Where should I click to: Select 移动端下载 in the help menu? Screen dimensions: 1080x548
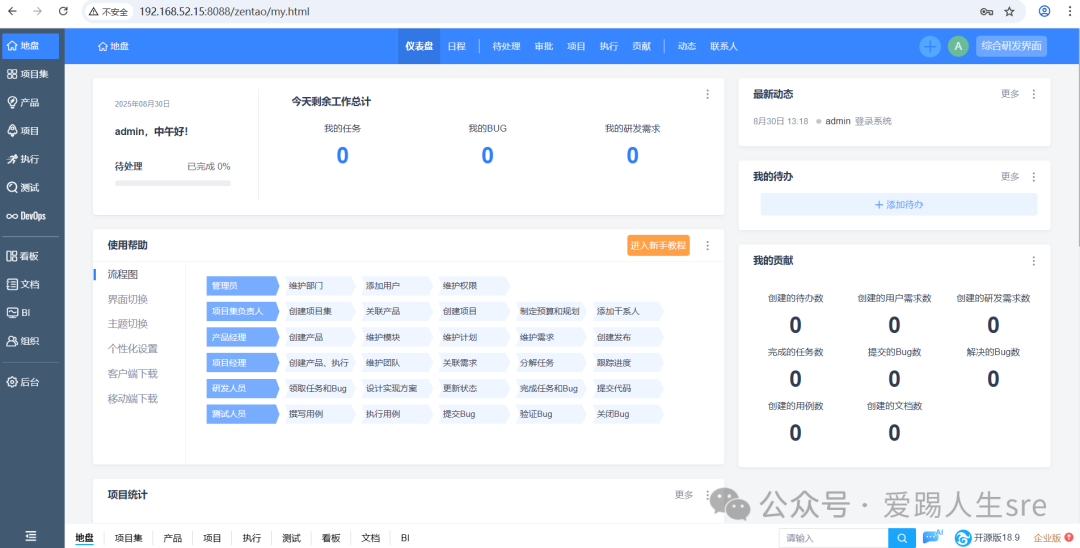(x=132, y=399)
